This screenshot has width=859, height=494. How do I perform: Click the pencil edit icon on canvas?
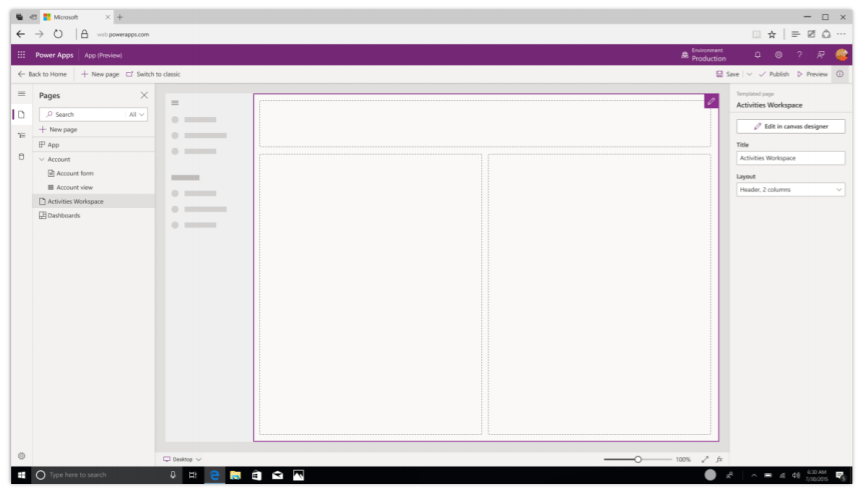pos(710,101)
